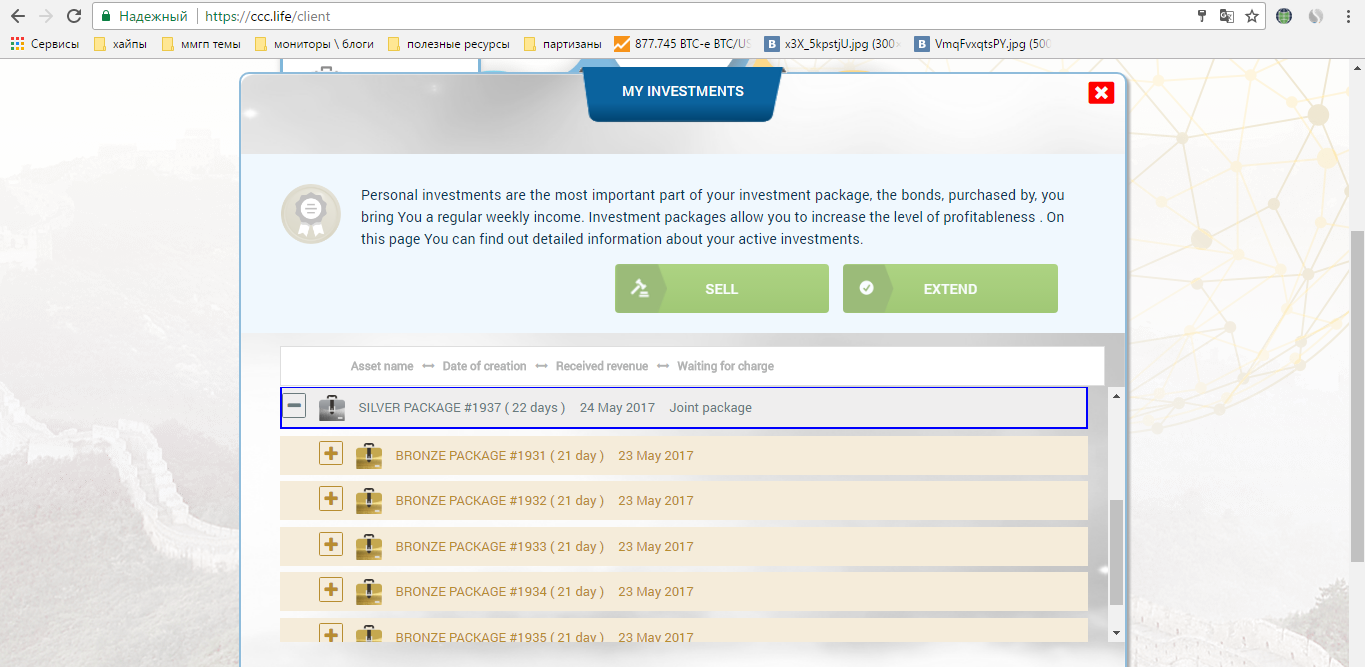Click the translate page icon in address bar

click(x=1226, y=16)
